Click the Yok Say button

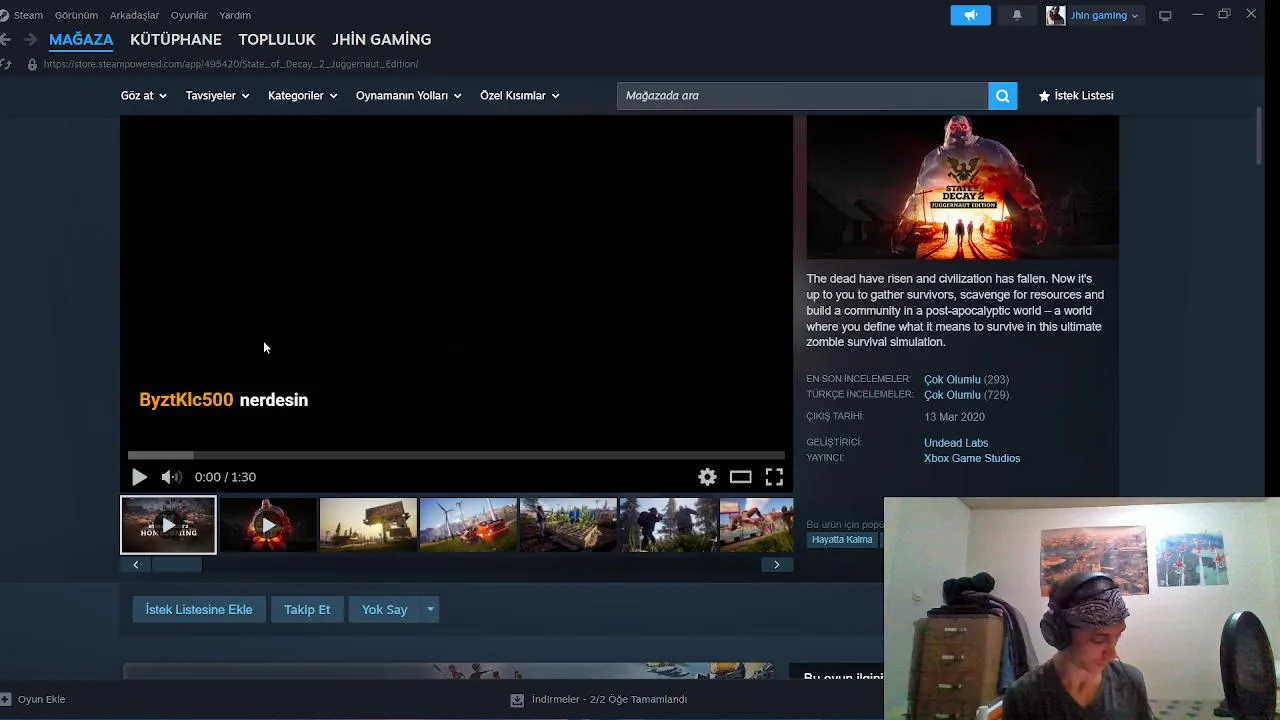click(x=384, y=610)
